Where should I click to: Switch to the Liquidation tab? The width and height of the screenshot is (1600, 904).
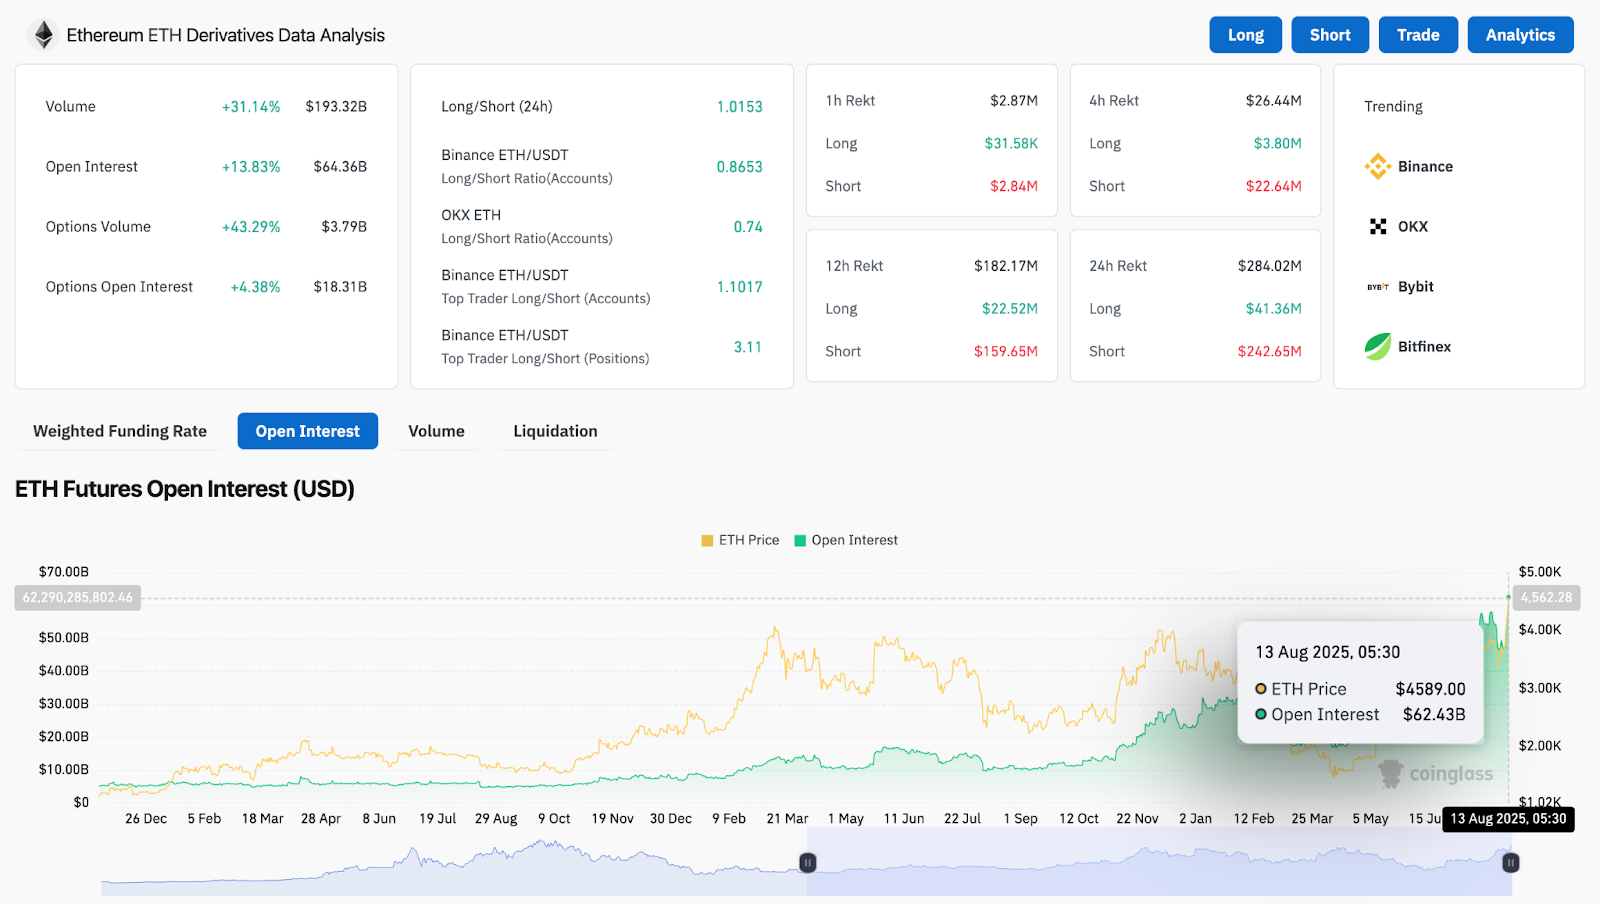tap(555, 431)
